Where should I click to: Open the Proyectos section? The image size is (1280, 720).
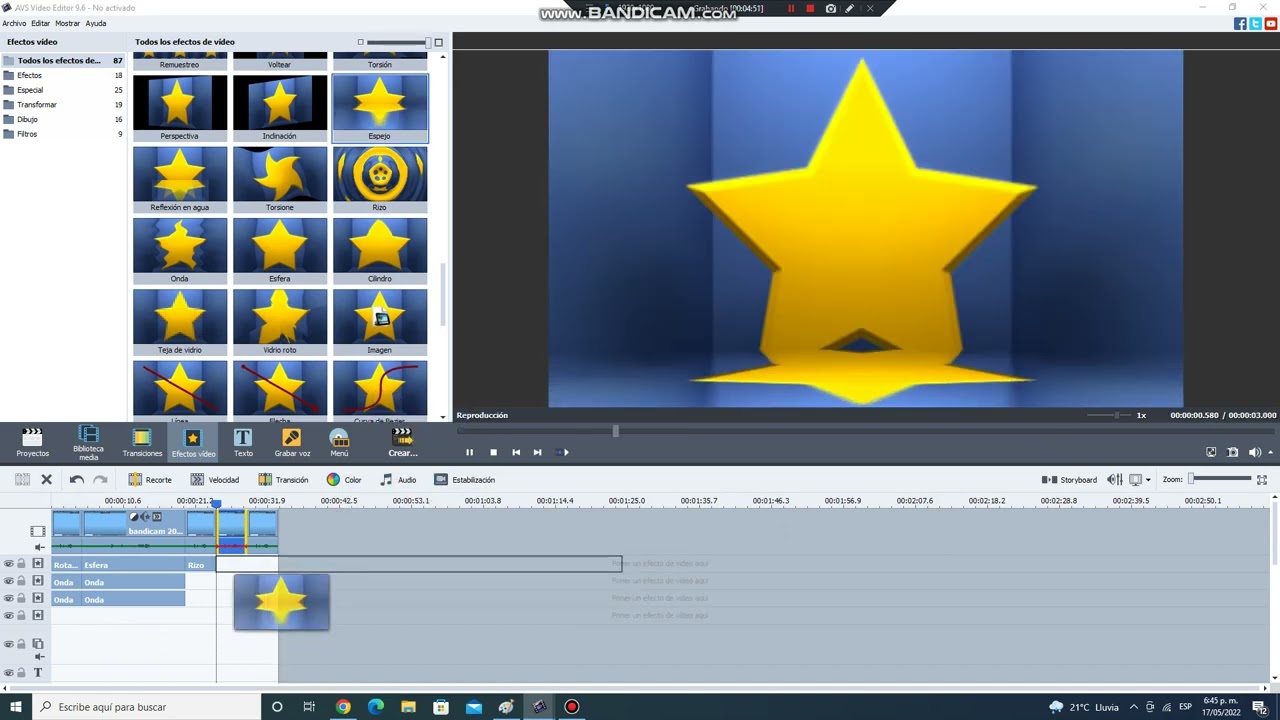[32, 443]
